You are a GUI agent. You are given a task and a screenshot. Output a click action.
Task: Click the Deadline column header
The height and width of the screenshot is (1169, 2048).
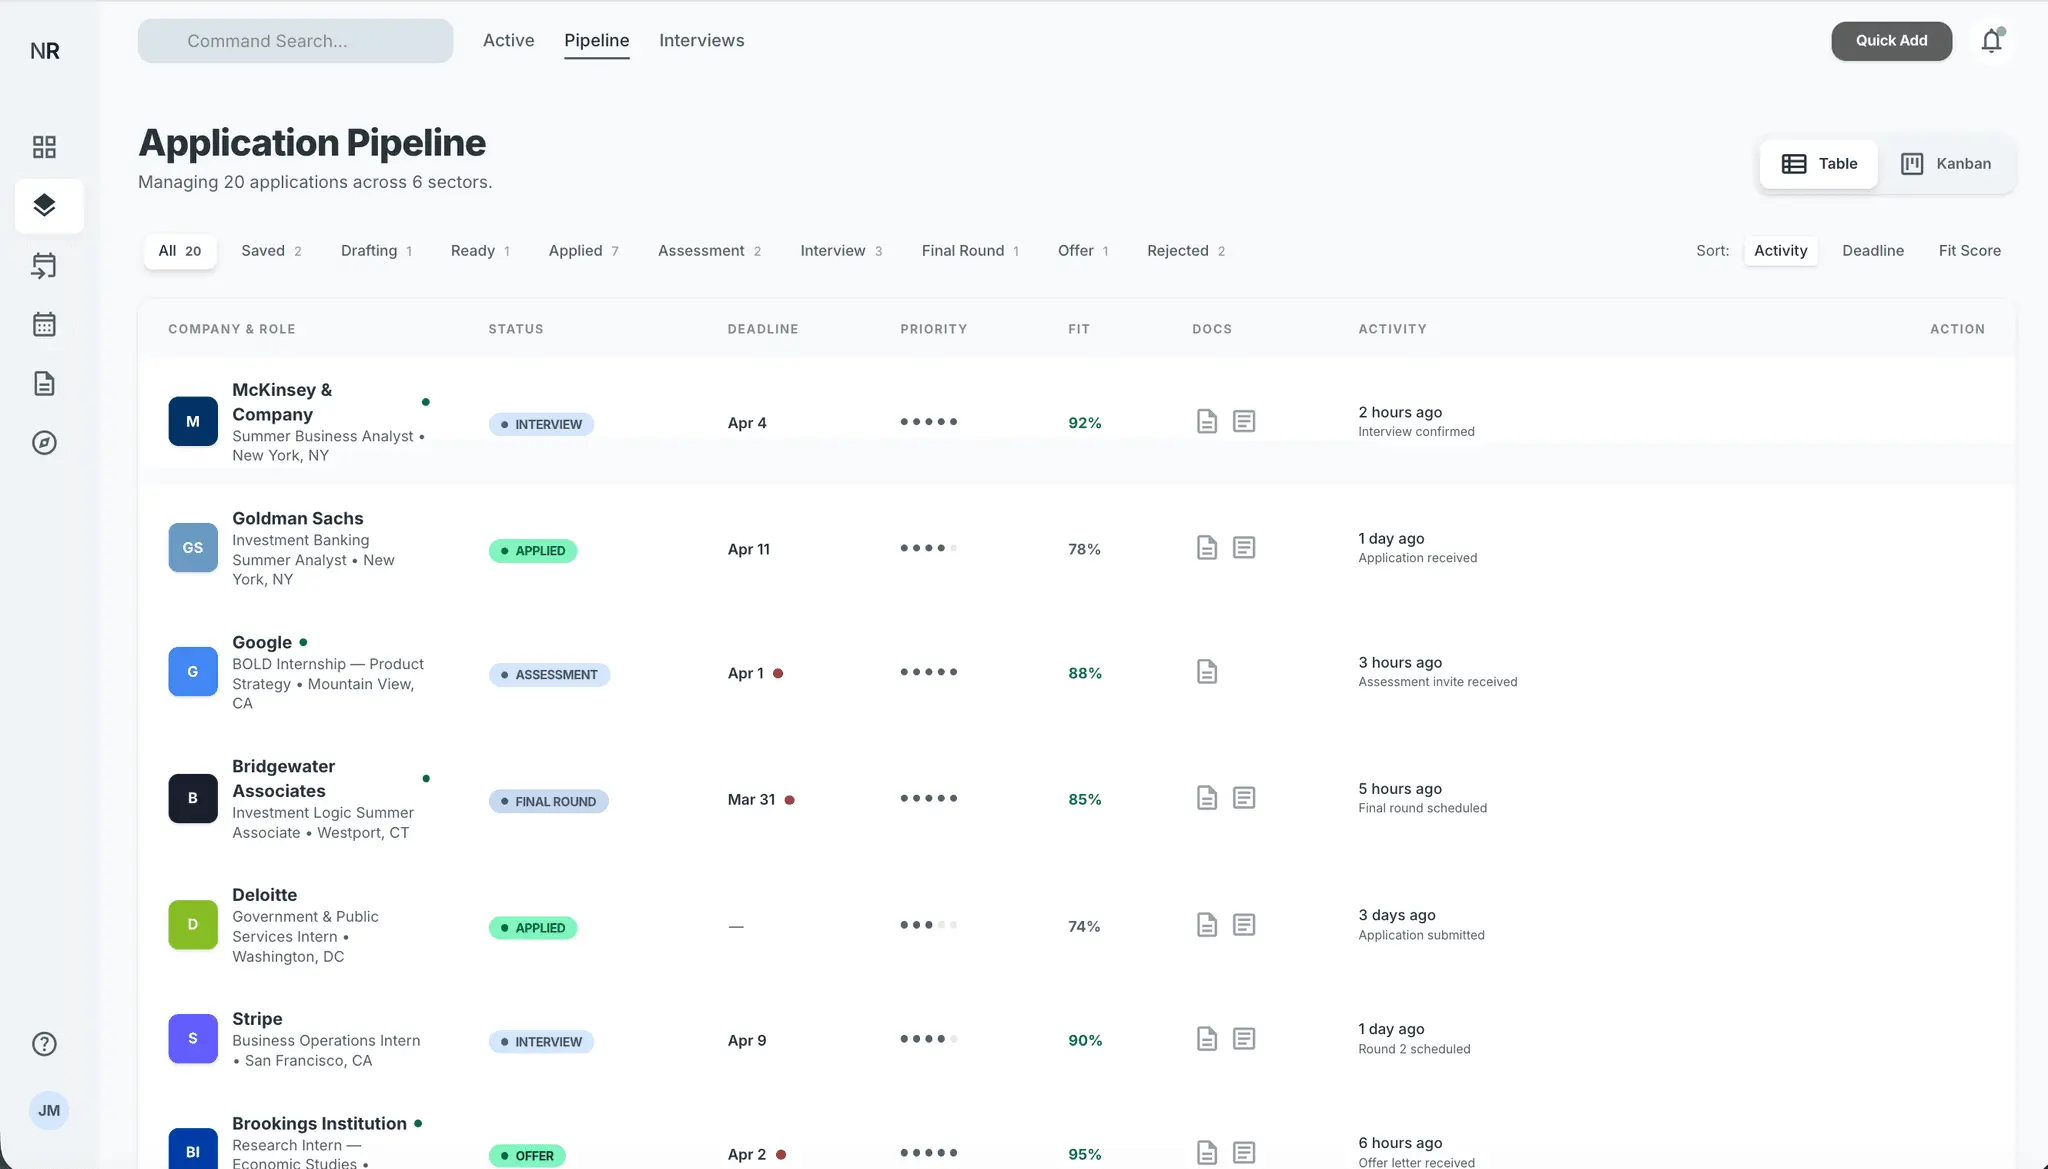(763, 329)
